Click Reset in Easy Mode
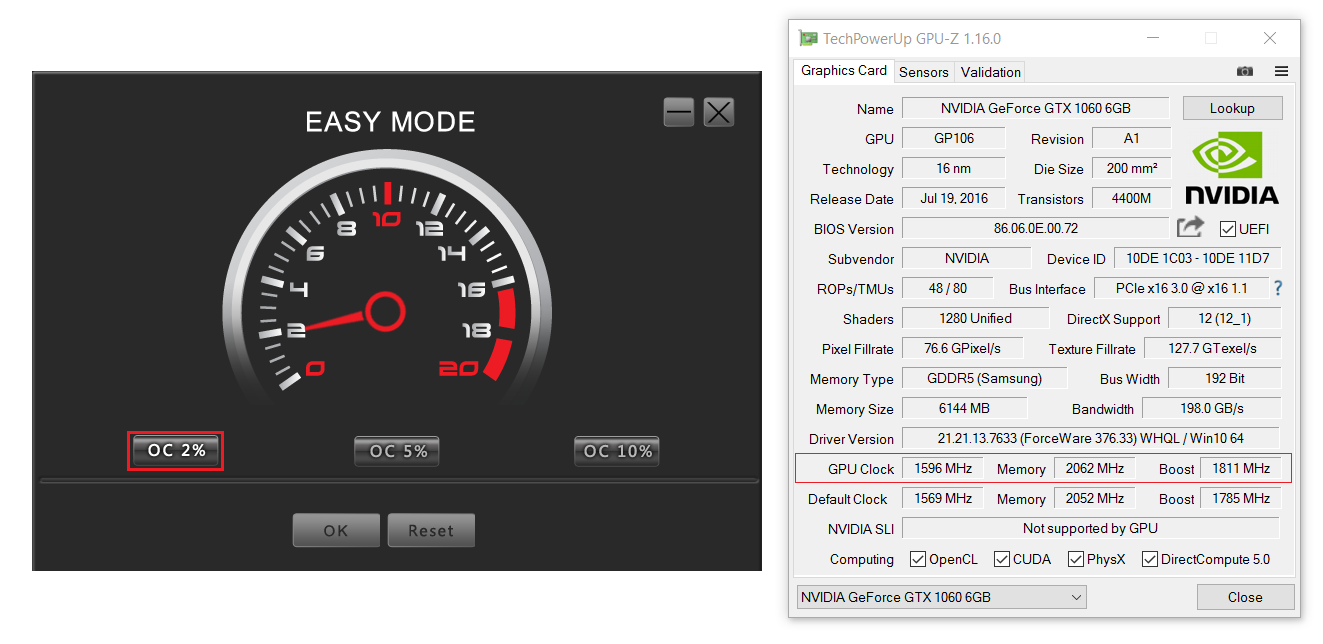Screen dimensions: 1323x644 [x=431, y=531]
